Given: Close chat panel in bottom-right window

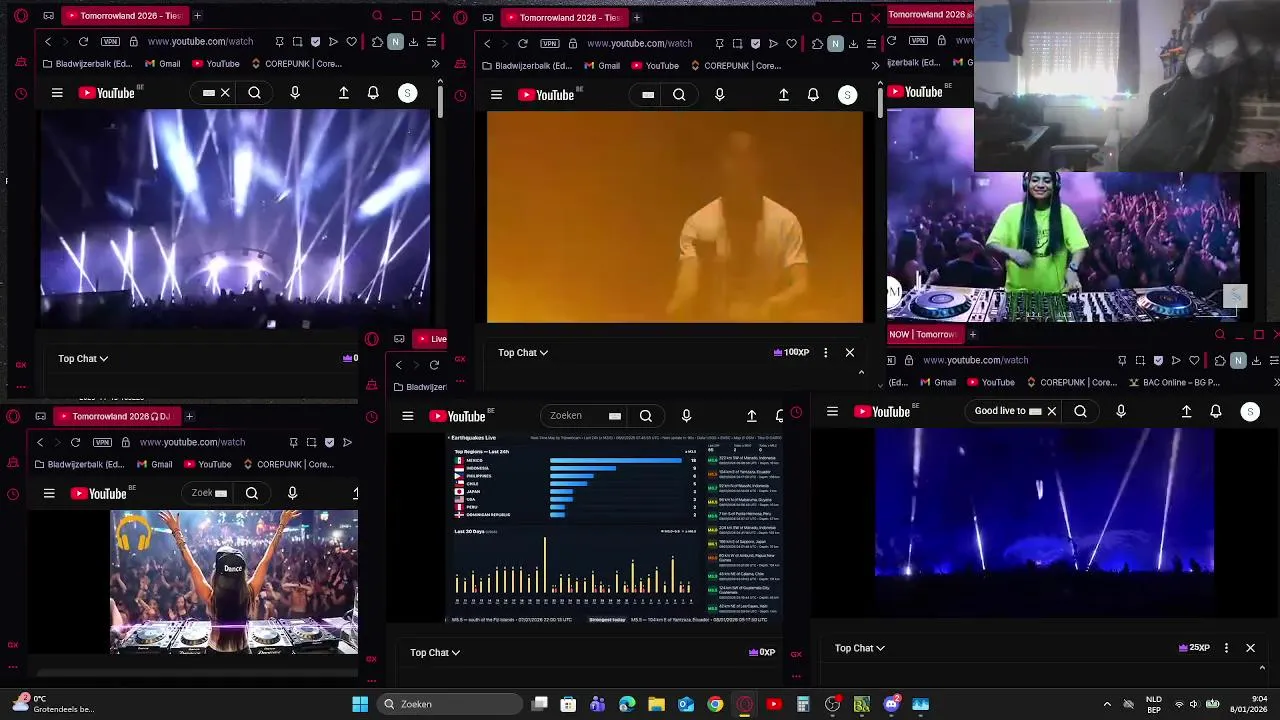Looking at the screenshot, I should point(1250,648).
